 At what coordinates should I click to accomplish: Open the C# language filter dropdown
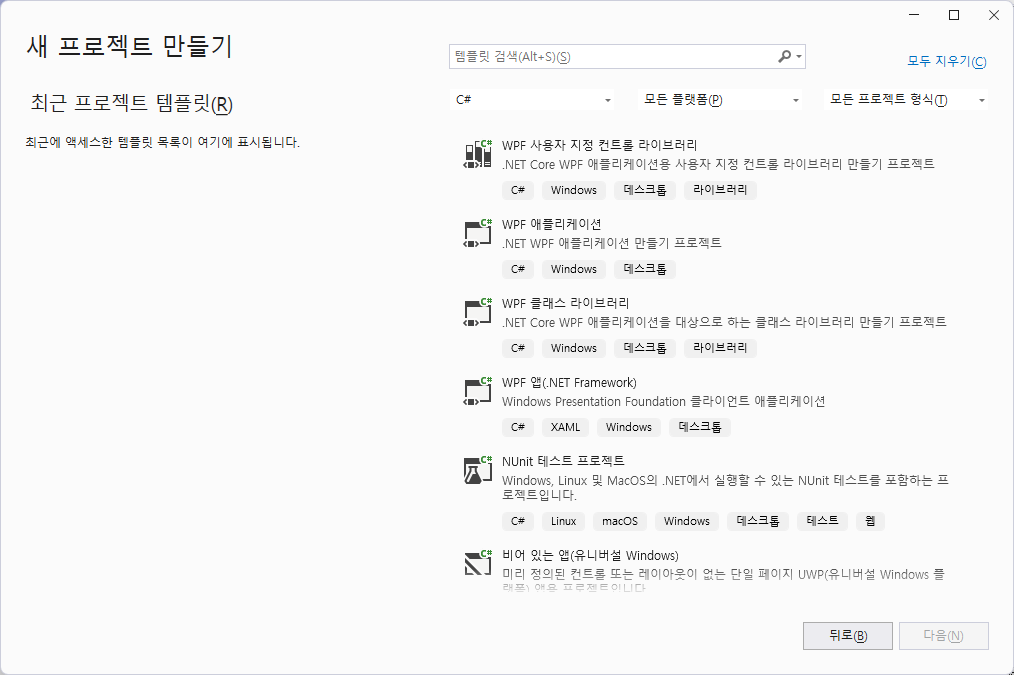532,100
